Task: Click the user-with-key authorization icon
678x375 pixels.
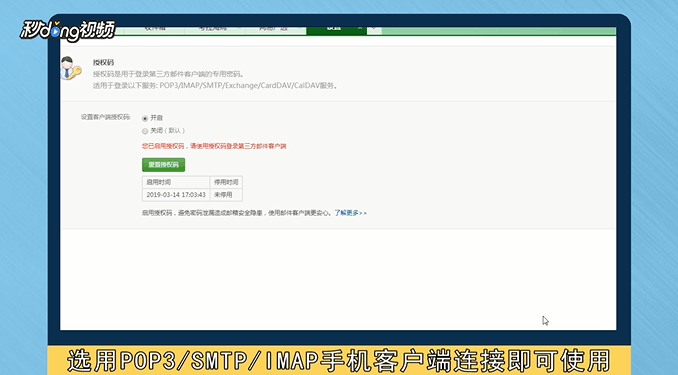Action: [70, 68]
